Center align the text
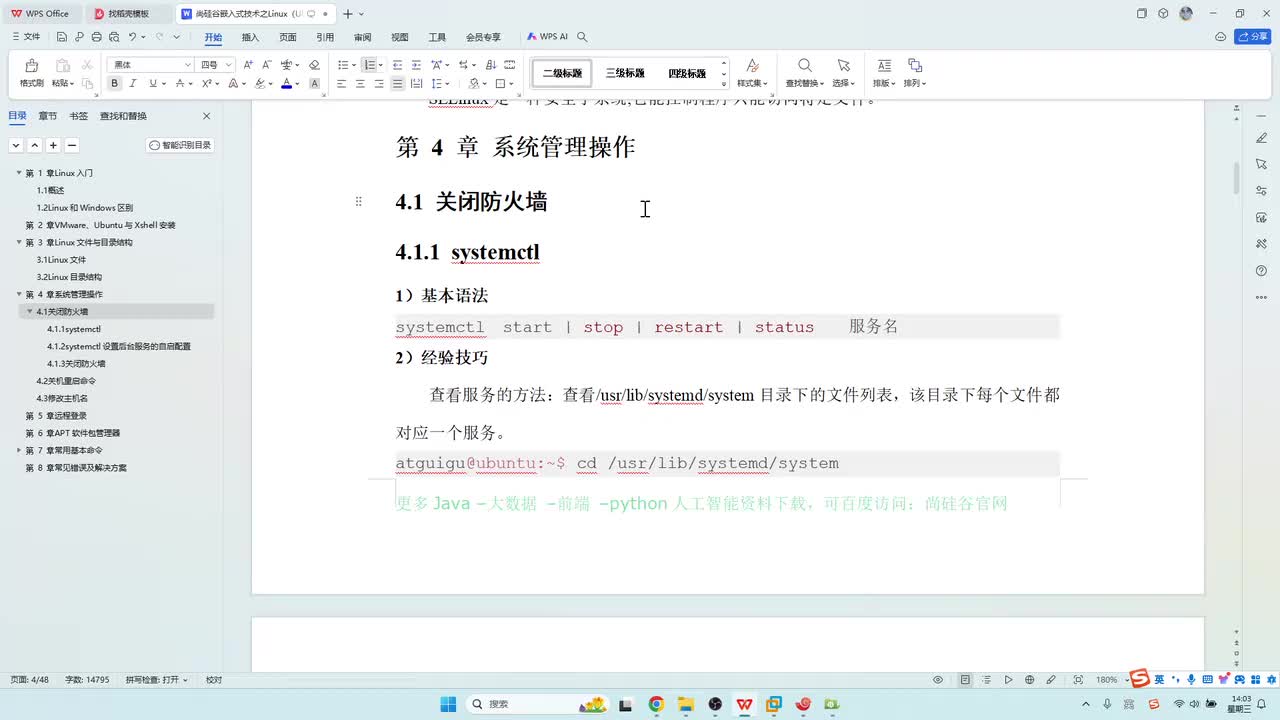This screenshot has width=1280, height=720. (360, 84)
